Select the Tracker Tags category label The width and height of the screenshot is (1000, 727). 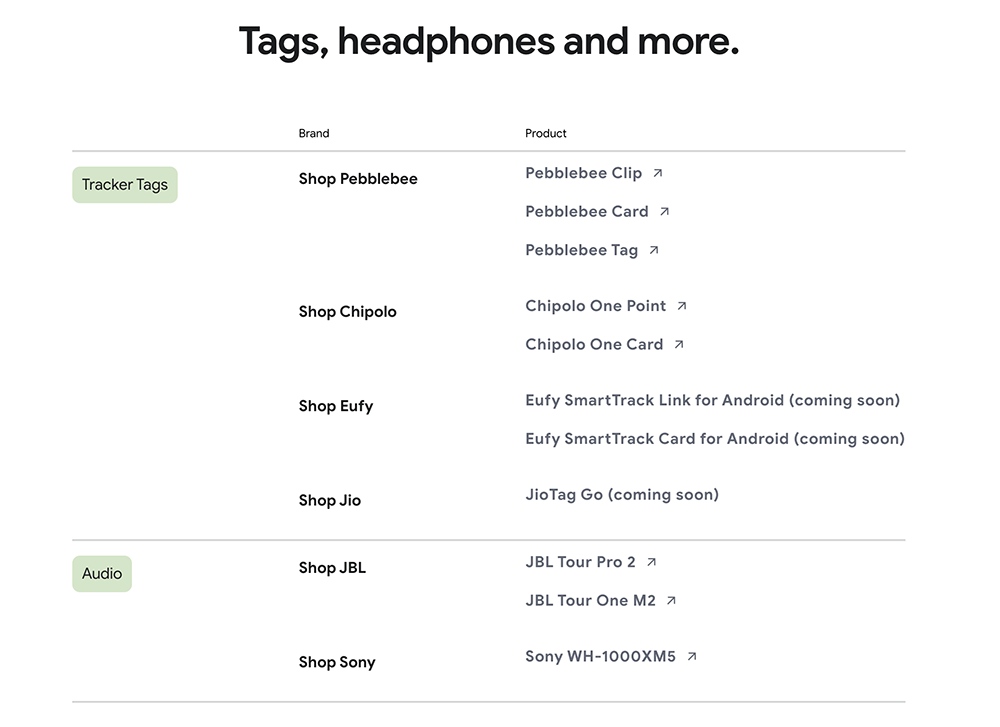click(125, 185)
